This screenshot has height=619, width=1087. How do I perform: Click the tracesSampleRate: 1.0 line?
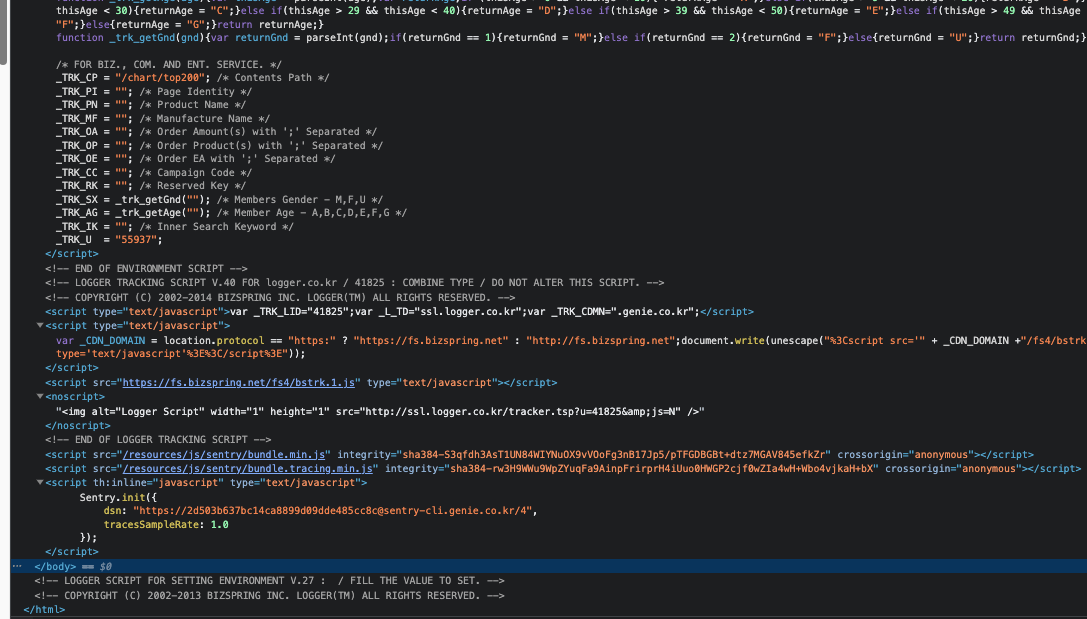[166, 524]
